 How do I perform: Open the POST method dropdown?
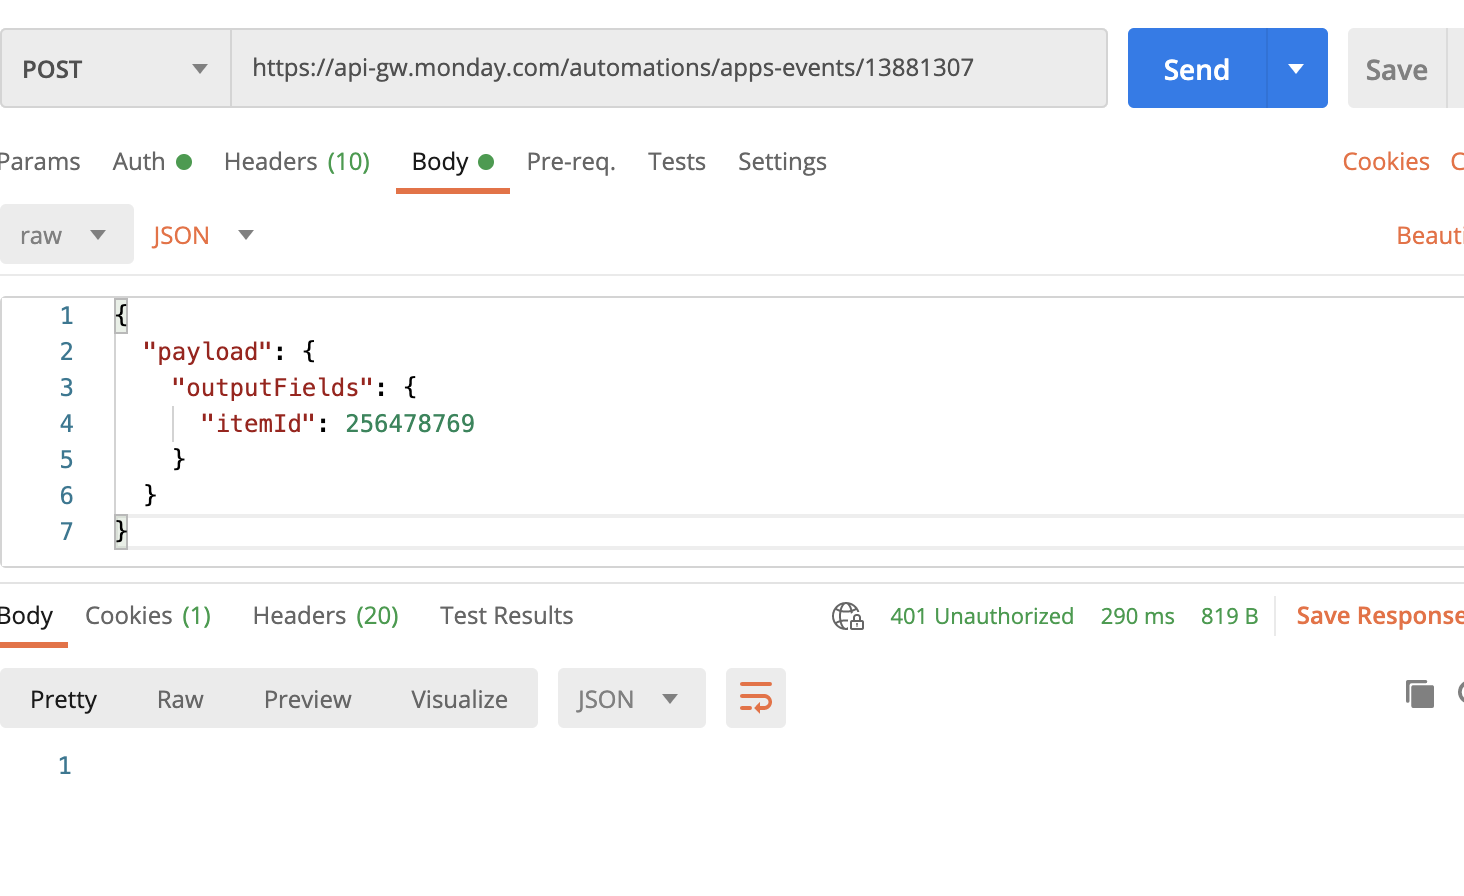click(116, 68)
